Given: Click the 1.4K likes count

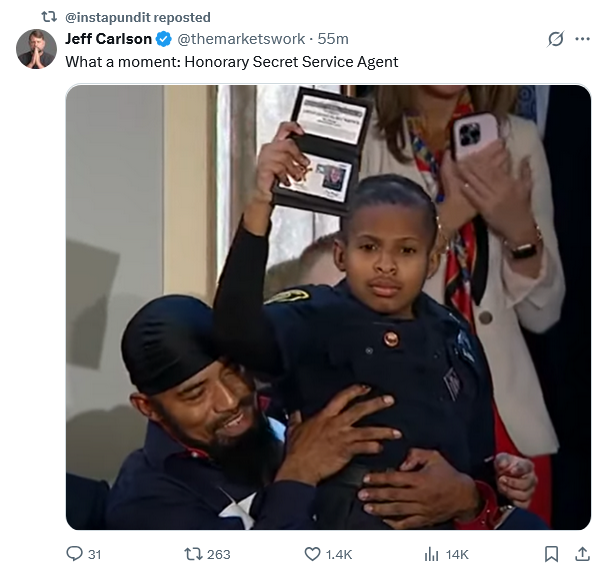Looking at the screenshot, I should coord(339,554).
